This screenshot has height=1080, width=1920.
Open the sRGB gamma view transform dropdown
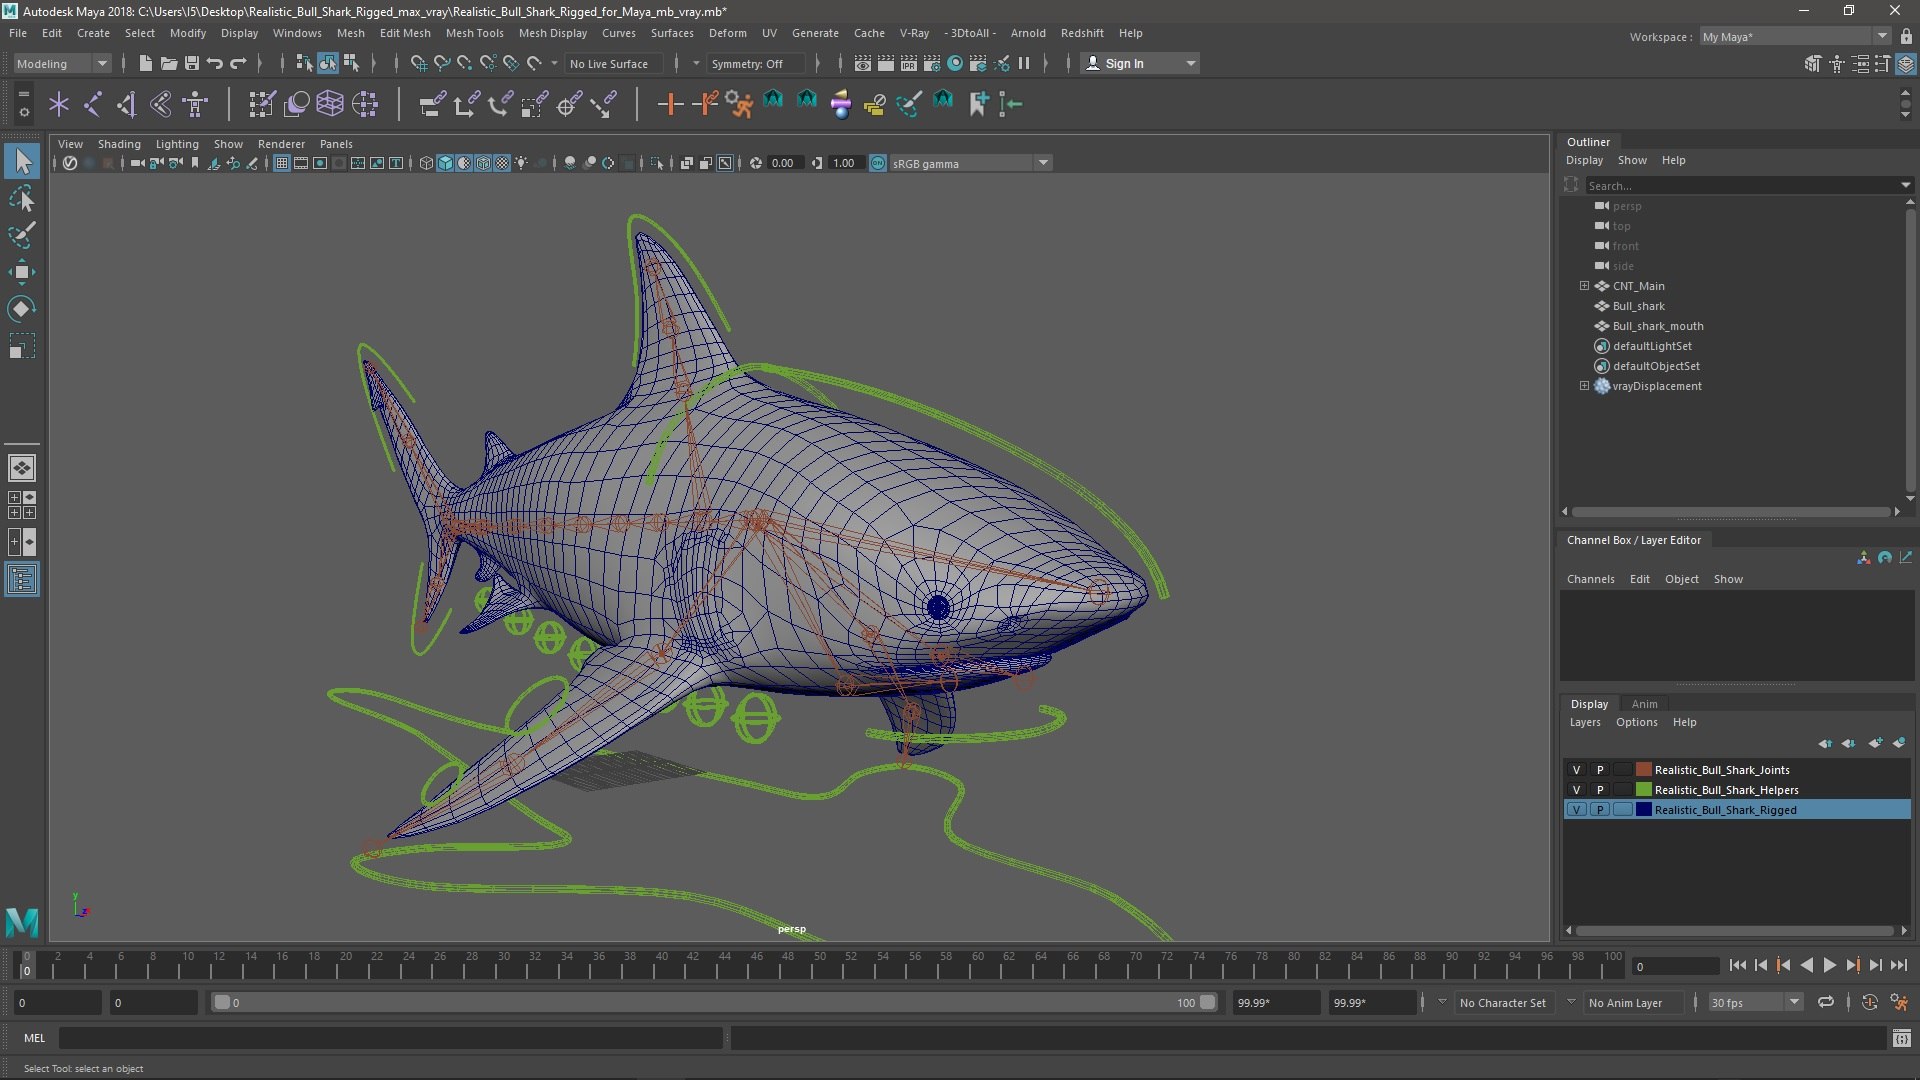[970, 163]
